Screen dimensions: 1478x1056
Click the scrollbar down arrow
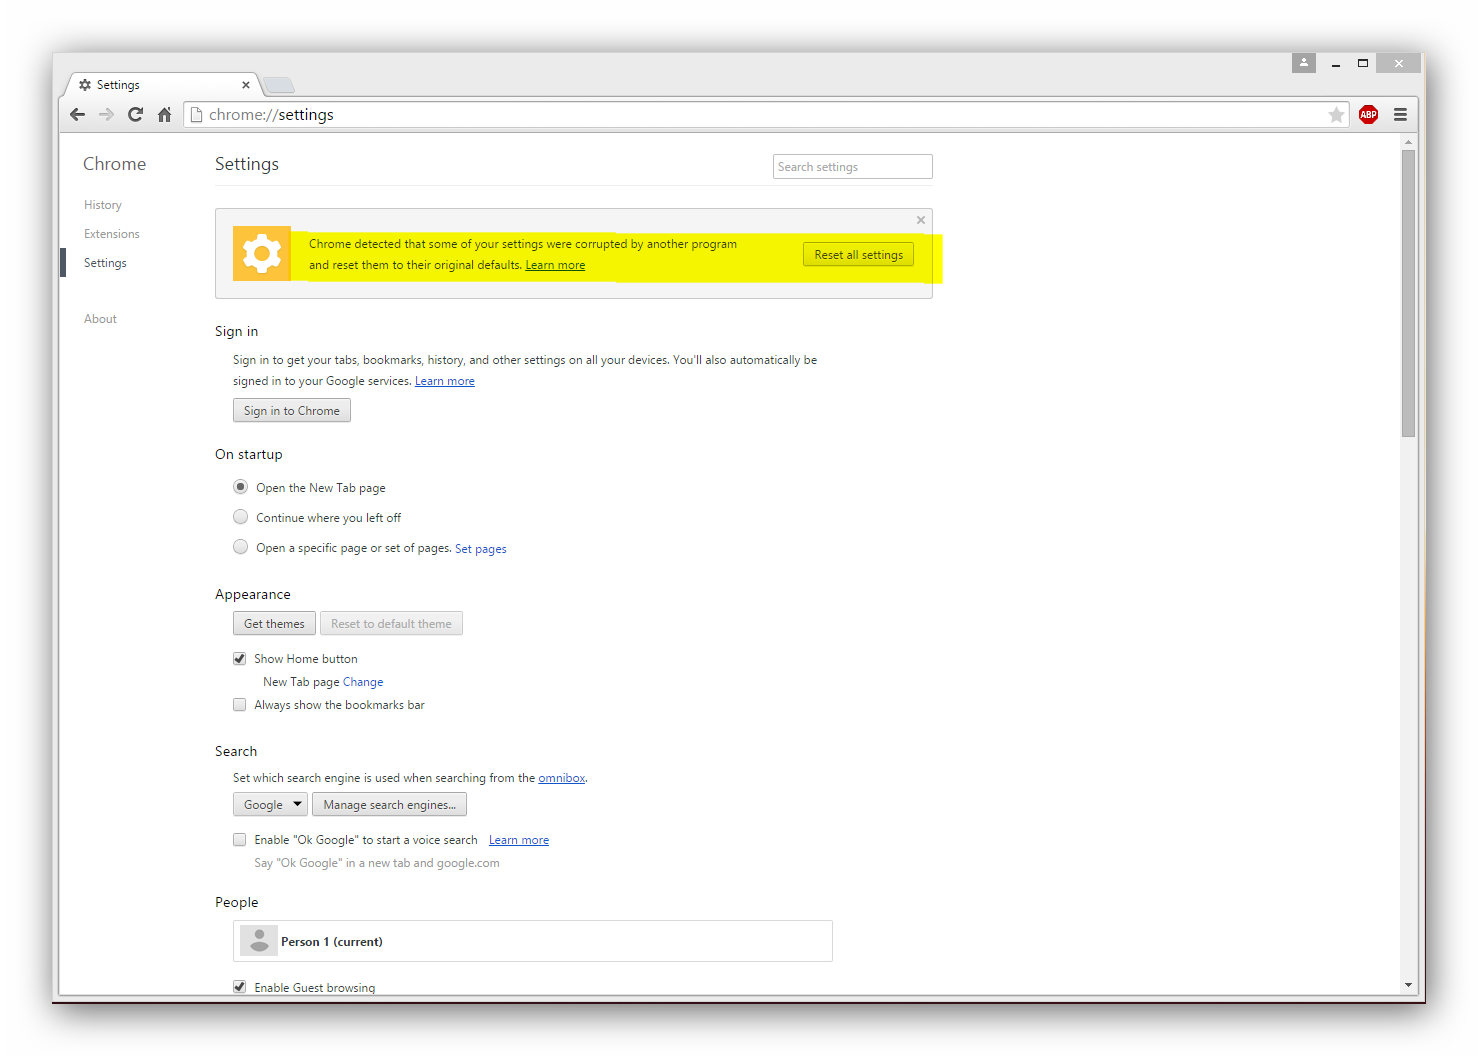1408,985
